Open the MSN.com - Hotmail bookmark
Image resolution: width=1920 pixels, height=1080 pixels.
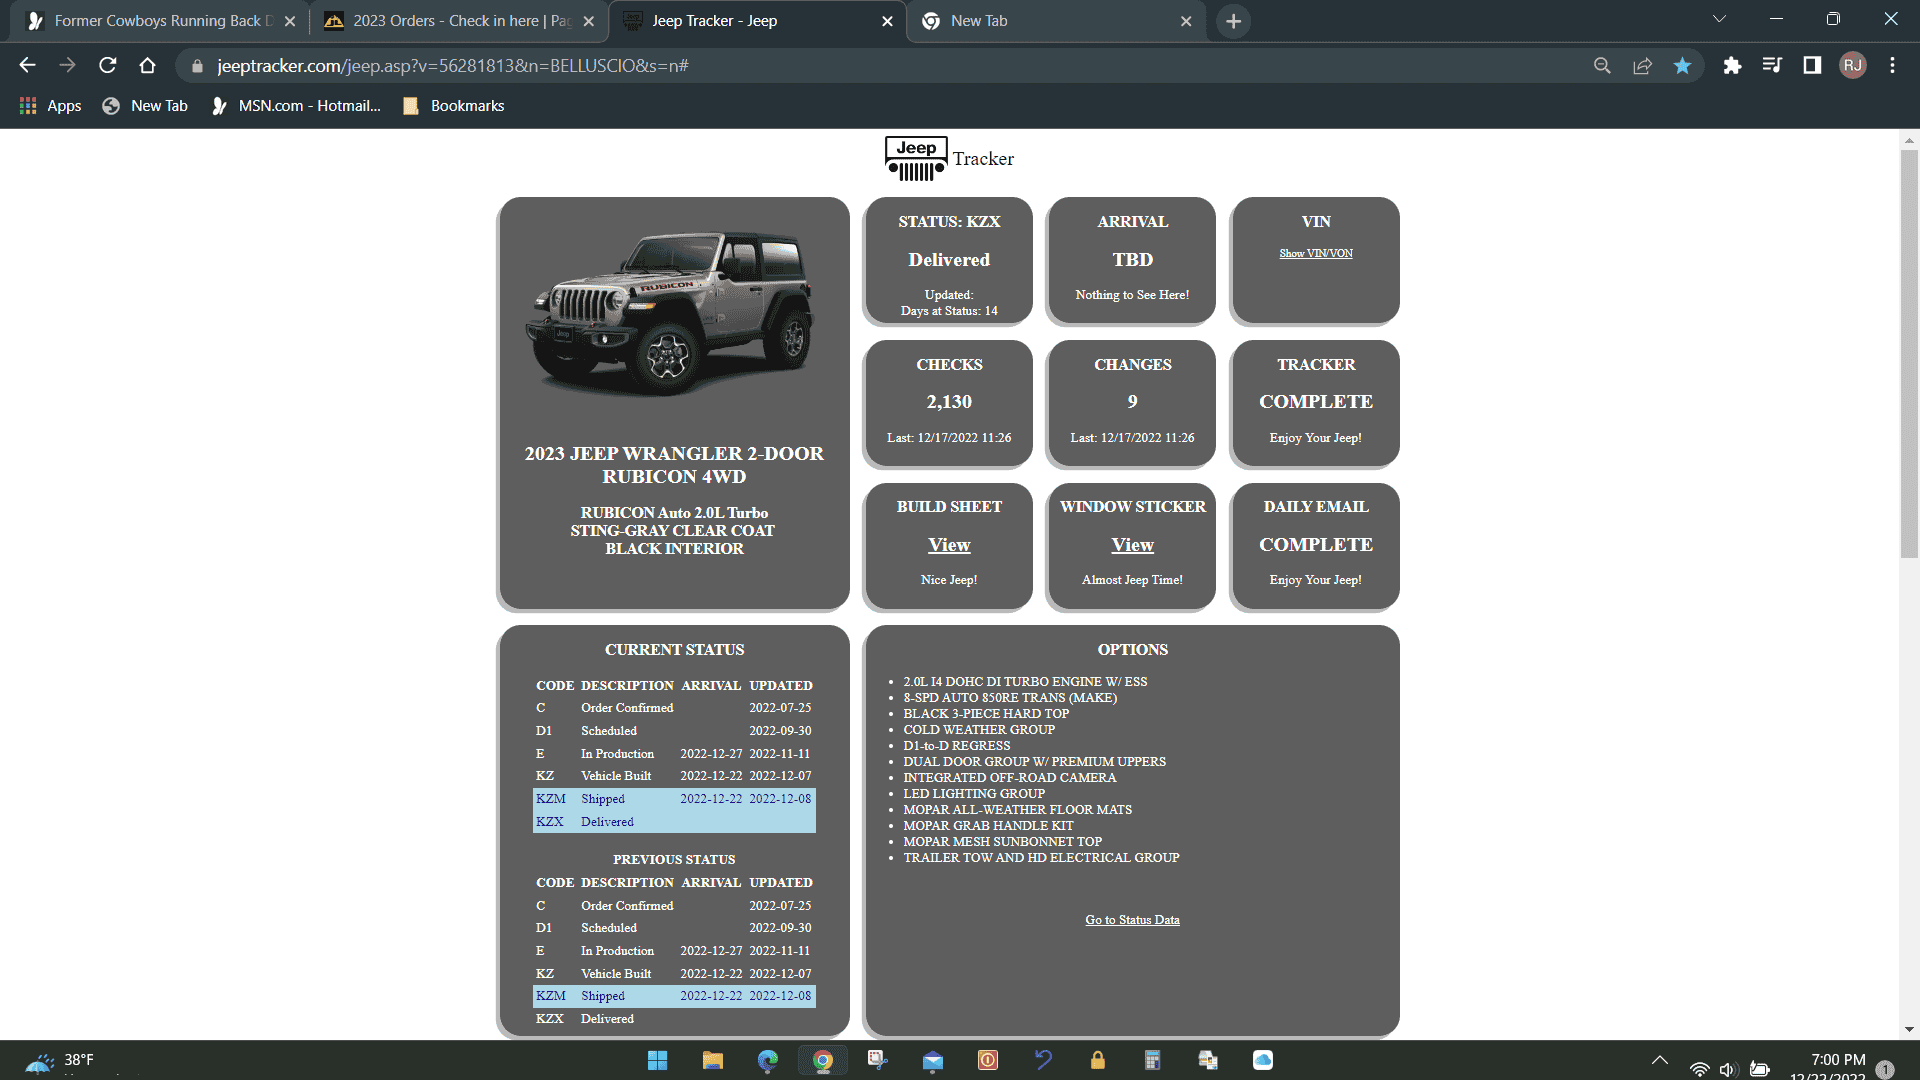click(x=296, y=106)
